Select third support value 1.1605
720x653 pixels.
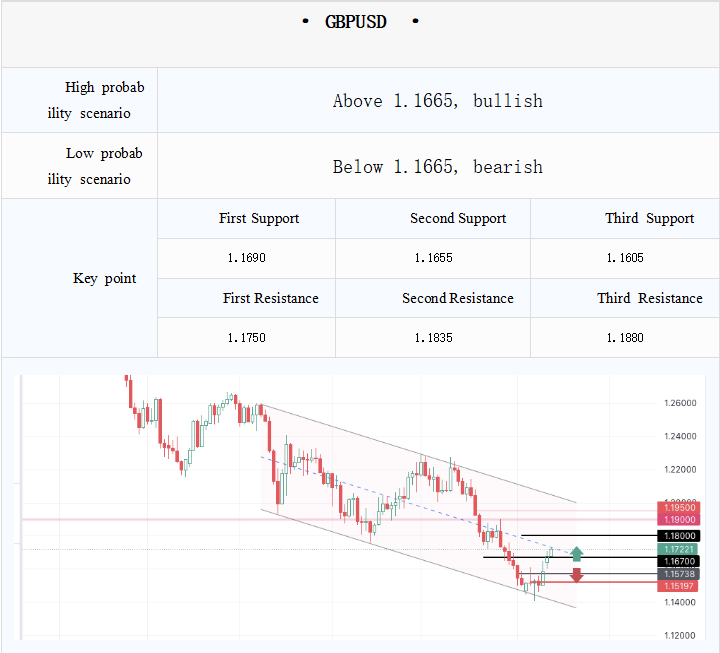[x=625, y=258]
